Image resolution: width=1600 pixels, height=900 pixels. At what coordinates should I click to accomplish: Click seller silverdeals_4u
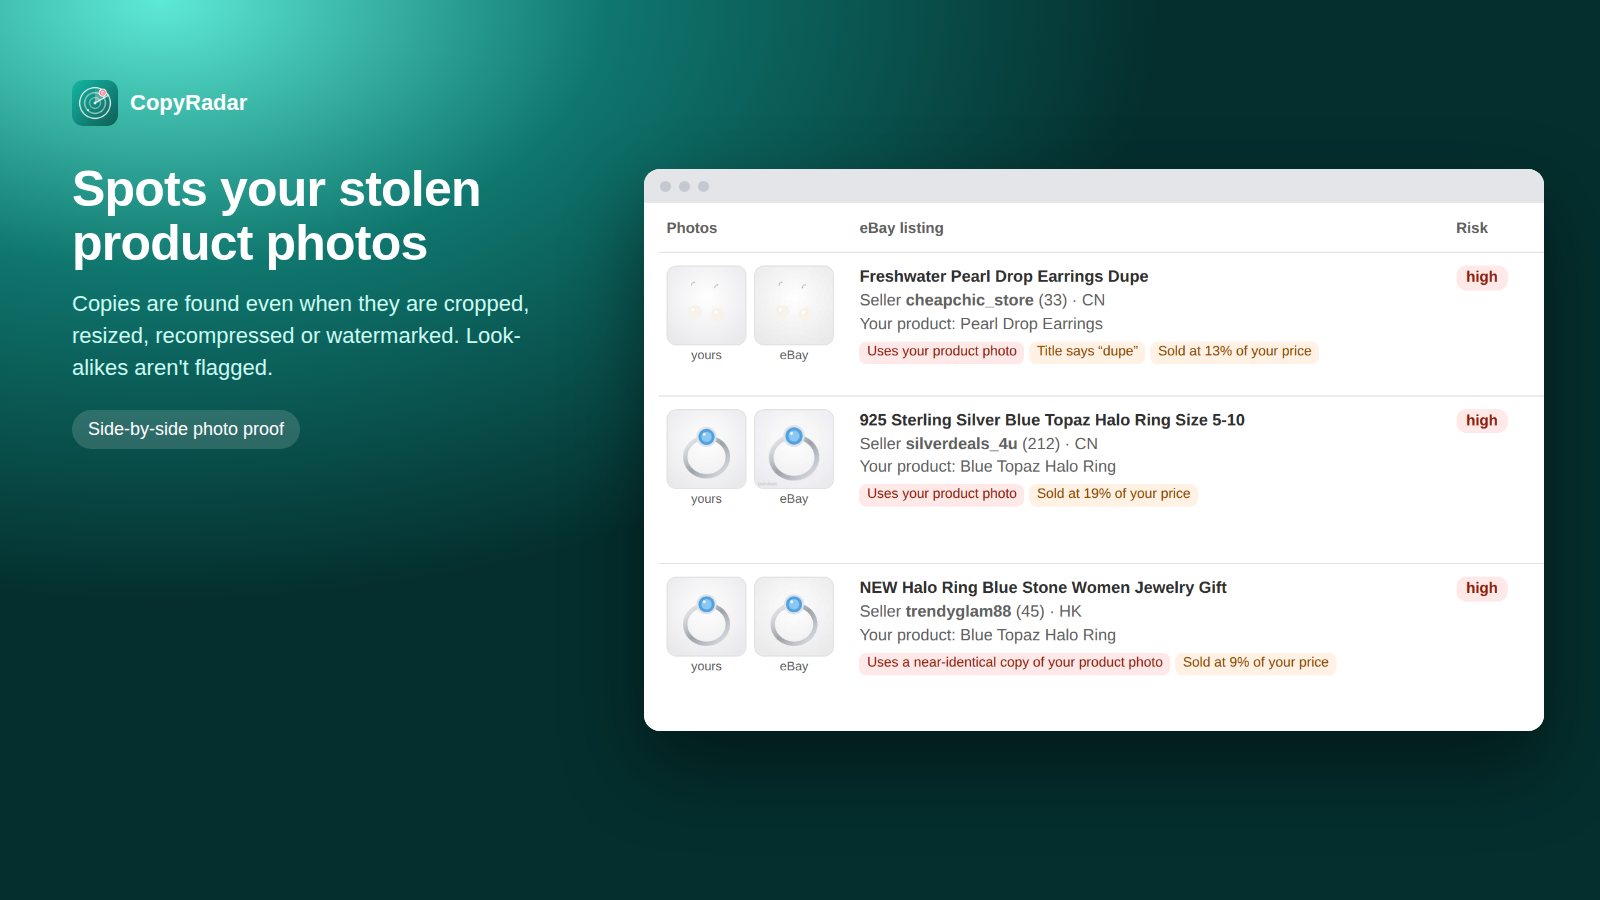pyautogui.click(x=961, y=444)
